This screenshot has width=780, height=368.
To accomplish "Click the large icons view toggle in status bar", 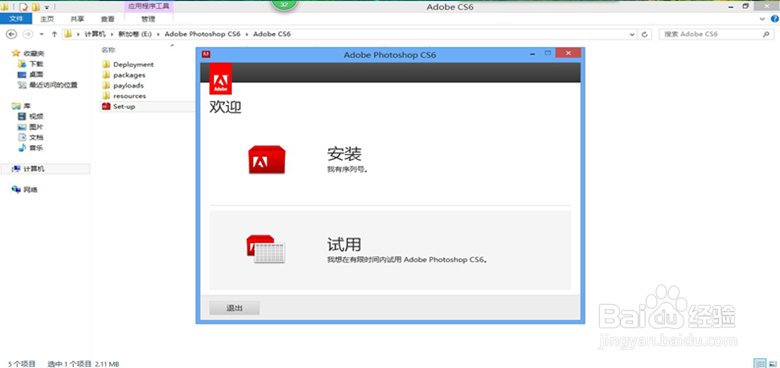I will 772,364.
